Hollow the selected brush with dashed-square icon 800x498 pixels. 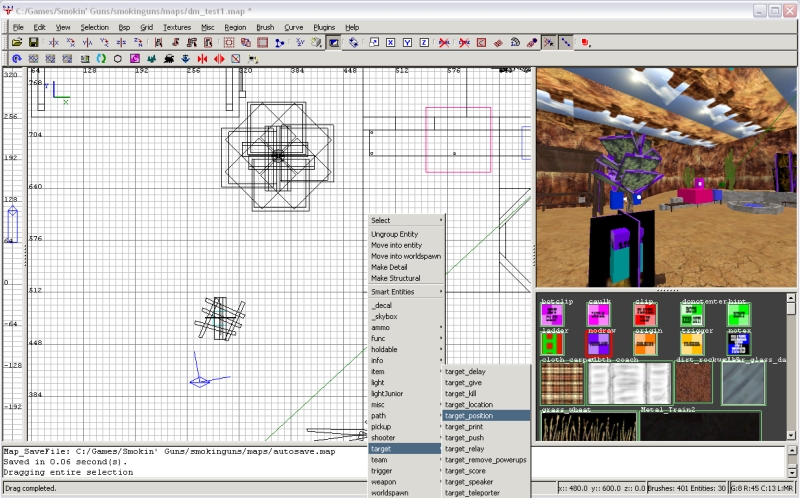pyautogui.click(x=229, y=43)
